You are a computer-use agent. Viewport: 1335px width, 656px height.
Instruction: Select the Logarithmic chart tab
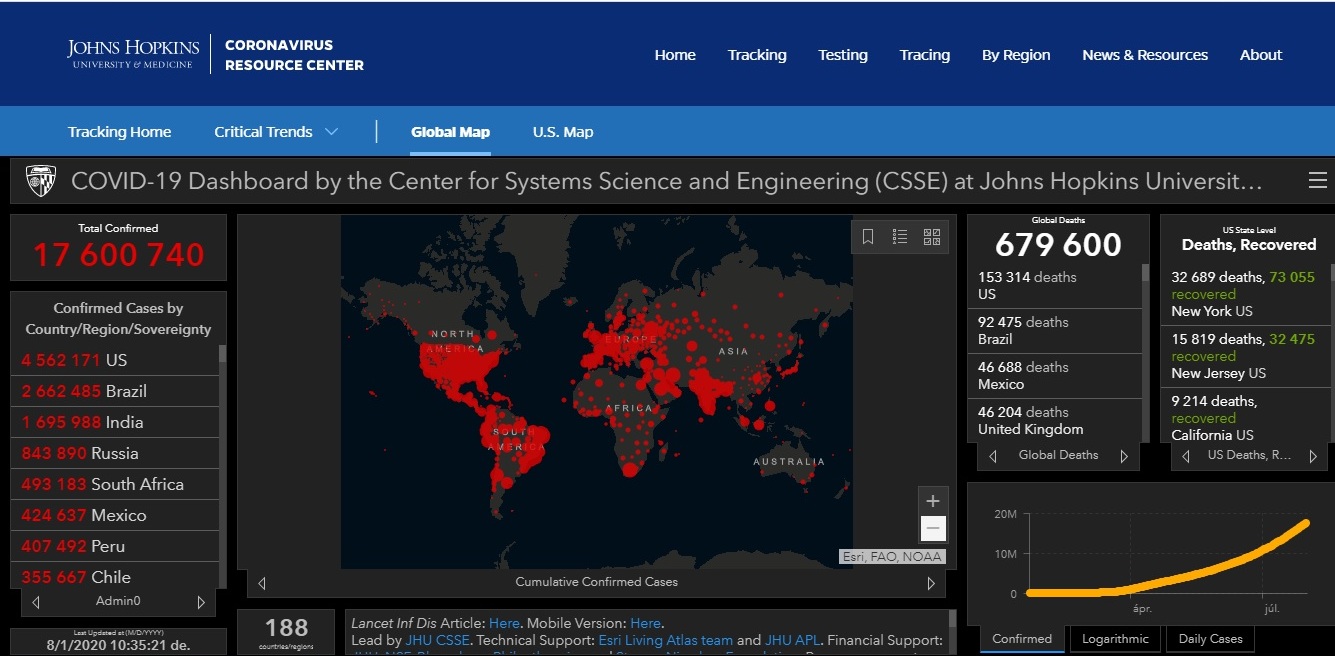tap(1116, 639)
